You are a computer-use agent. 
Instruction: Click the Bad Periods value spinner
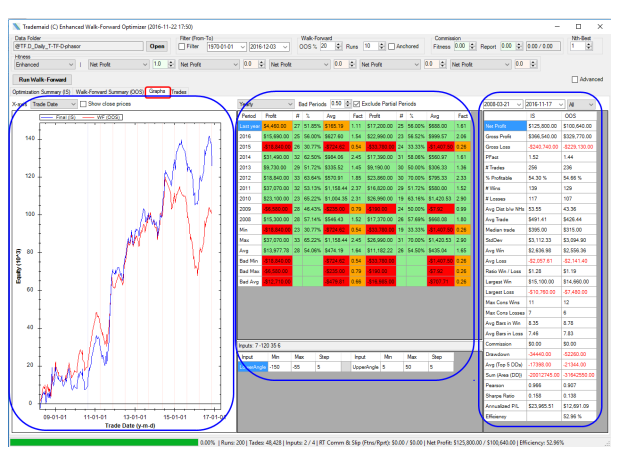(x=338, y=103)
